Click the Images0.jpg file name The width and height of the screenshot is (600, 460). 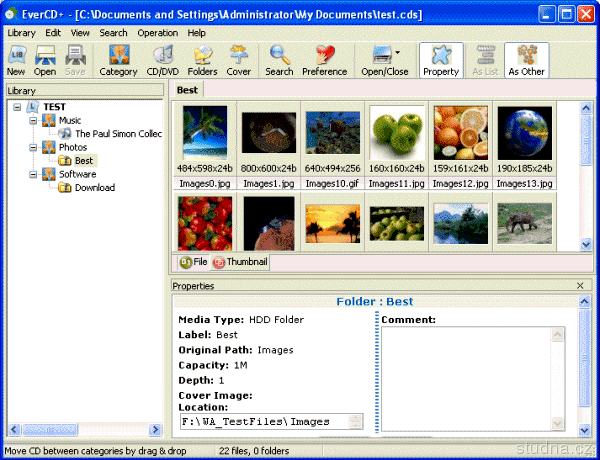click(205, 184)
